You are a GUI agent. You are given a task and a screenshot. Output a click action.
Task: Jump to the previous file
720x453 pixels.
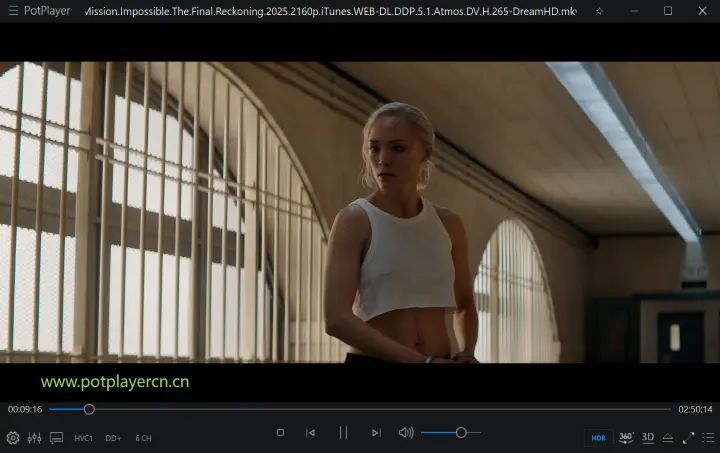311,433
